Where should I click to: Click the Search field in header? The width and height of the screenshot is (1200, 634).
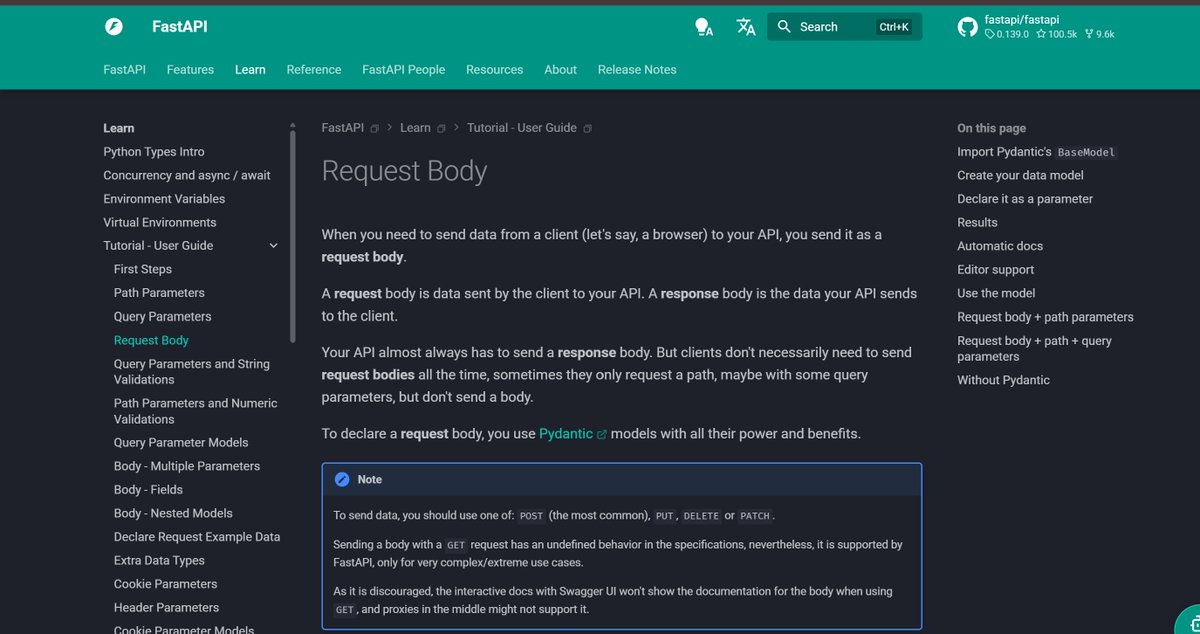click(x=845, y=27)
